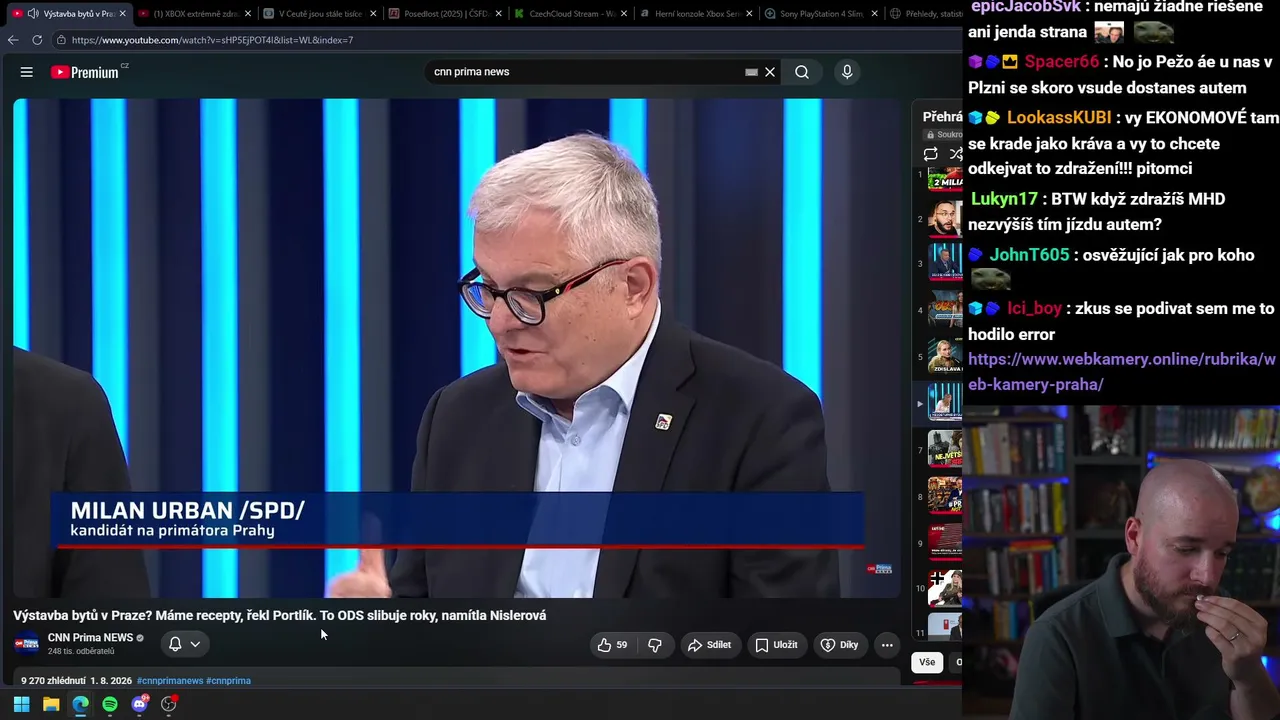Play playlist video number 9 thumbnail
The image size is (1280, 720).
[945, 543]
